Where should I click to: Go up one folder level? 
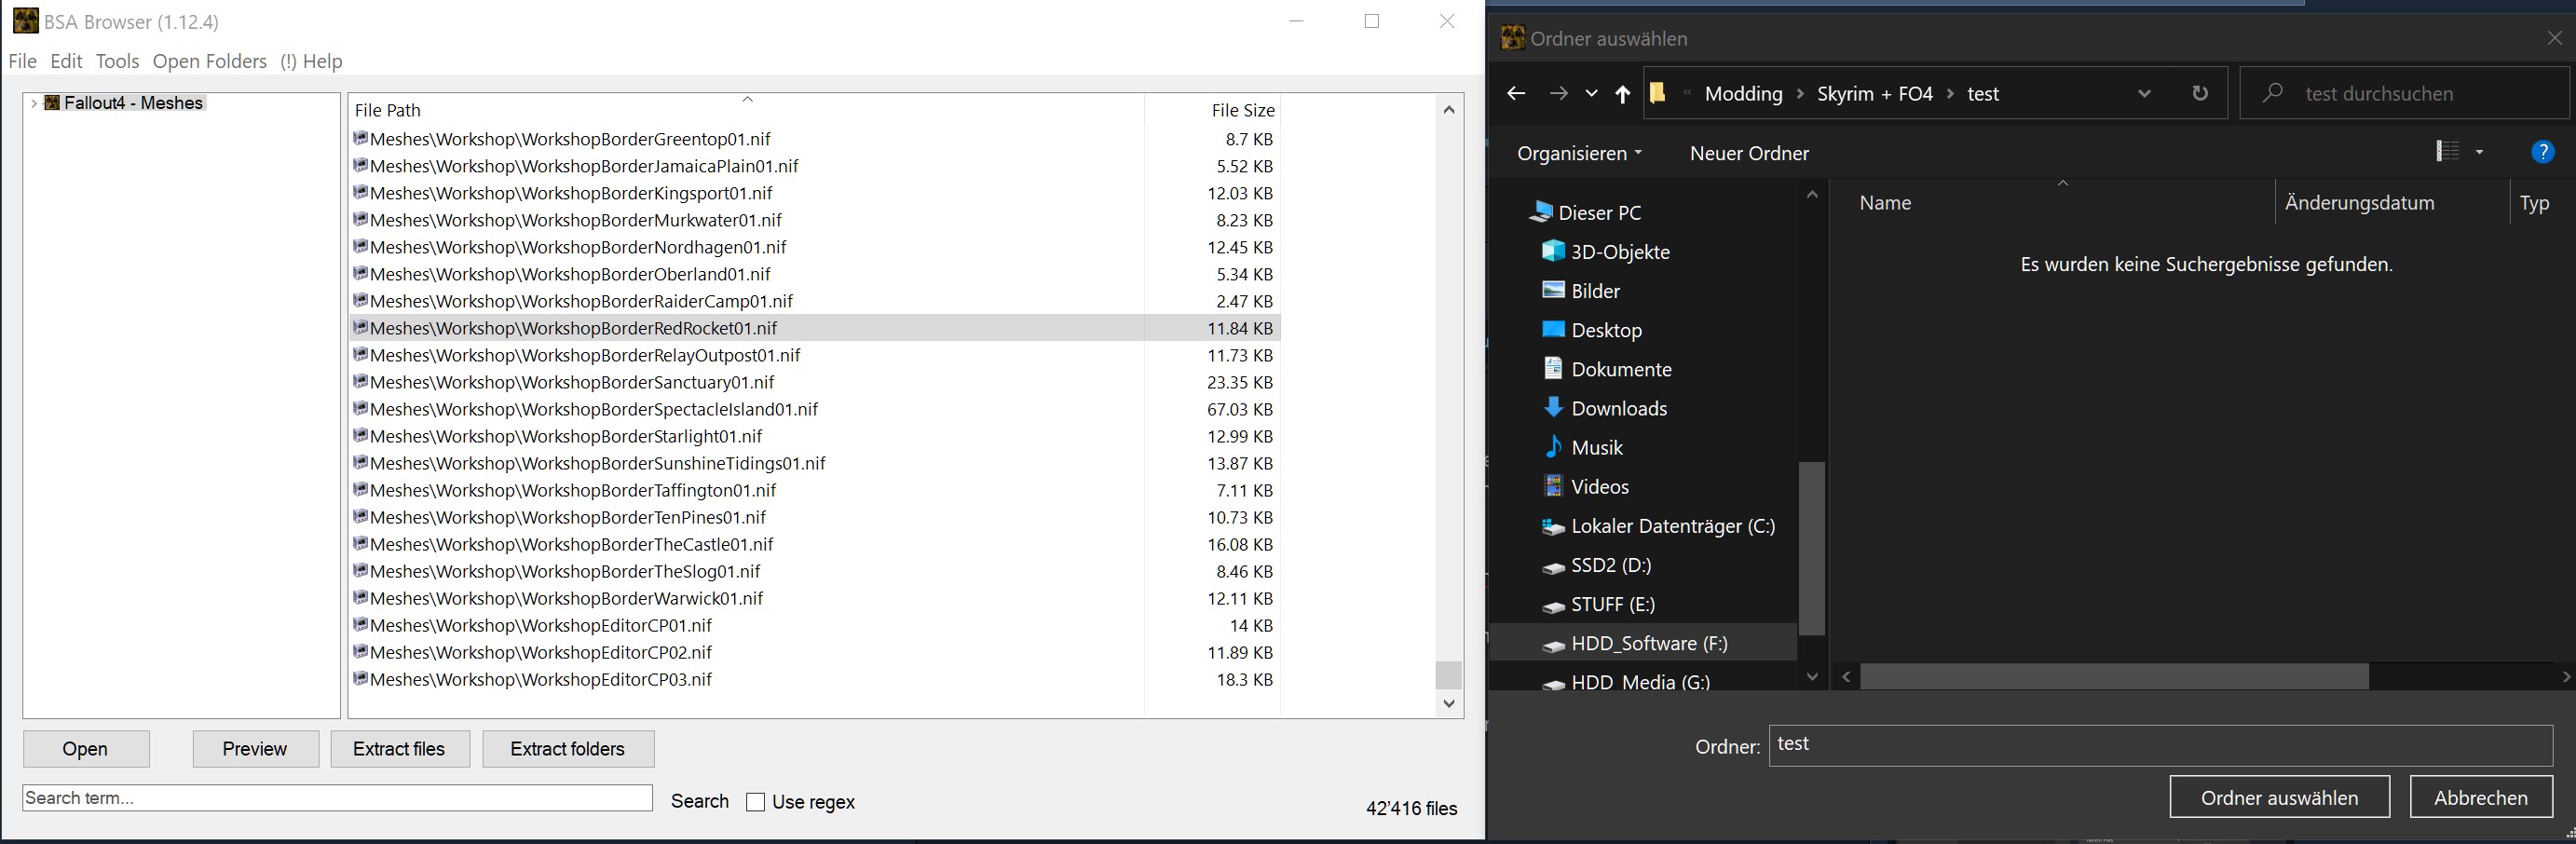(x=1622, y=94)
